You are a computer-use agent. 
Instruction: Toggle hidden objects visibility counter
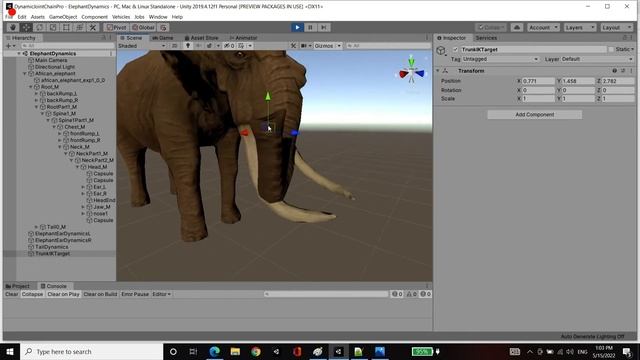pyautogui.click(x=229, y=46)
